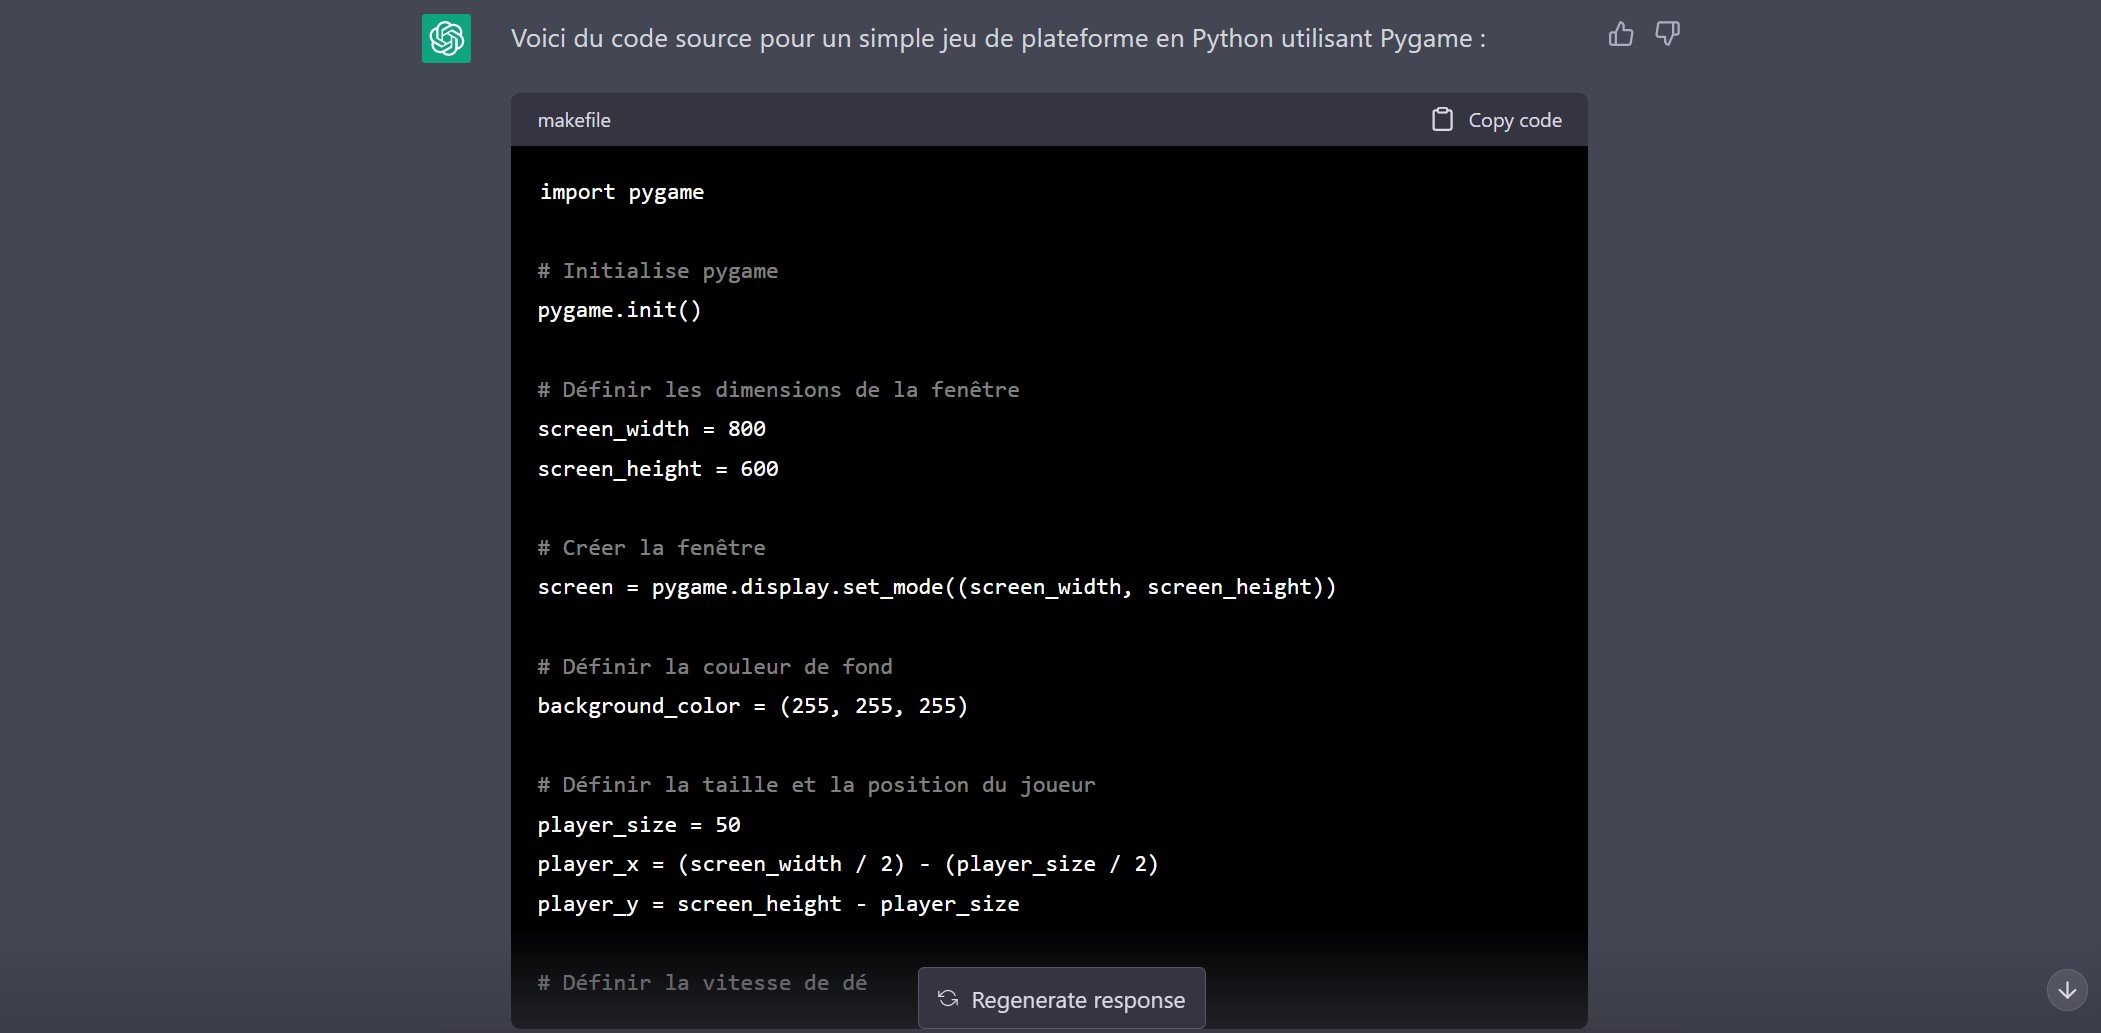Click the Copy code label
Viewport: 2101px width, 1033px height.
[x=1515, y=120]
